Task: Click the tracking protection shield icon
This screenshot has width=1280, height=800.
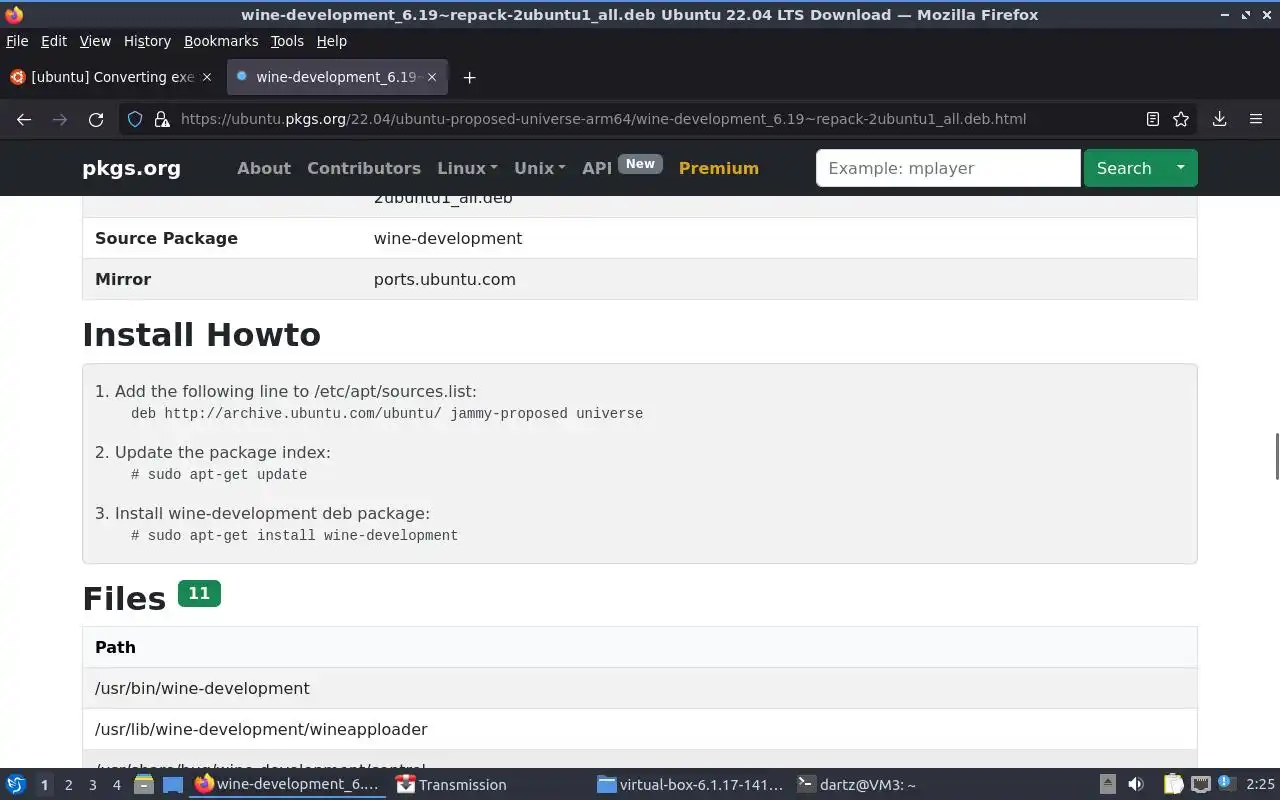Action: pos(135,119)
